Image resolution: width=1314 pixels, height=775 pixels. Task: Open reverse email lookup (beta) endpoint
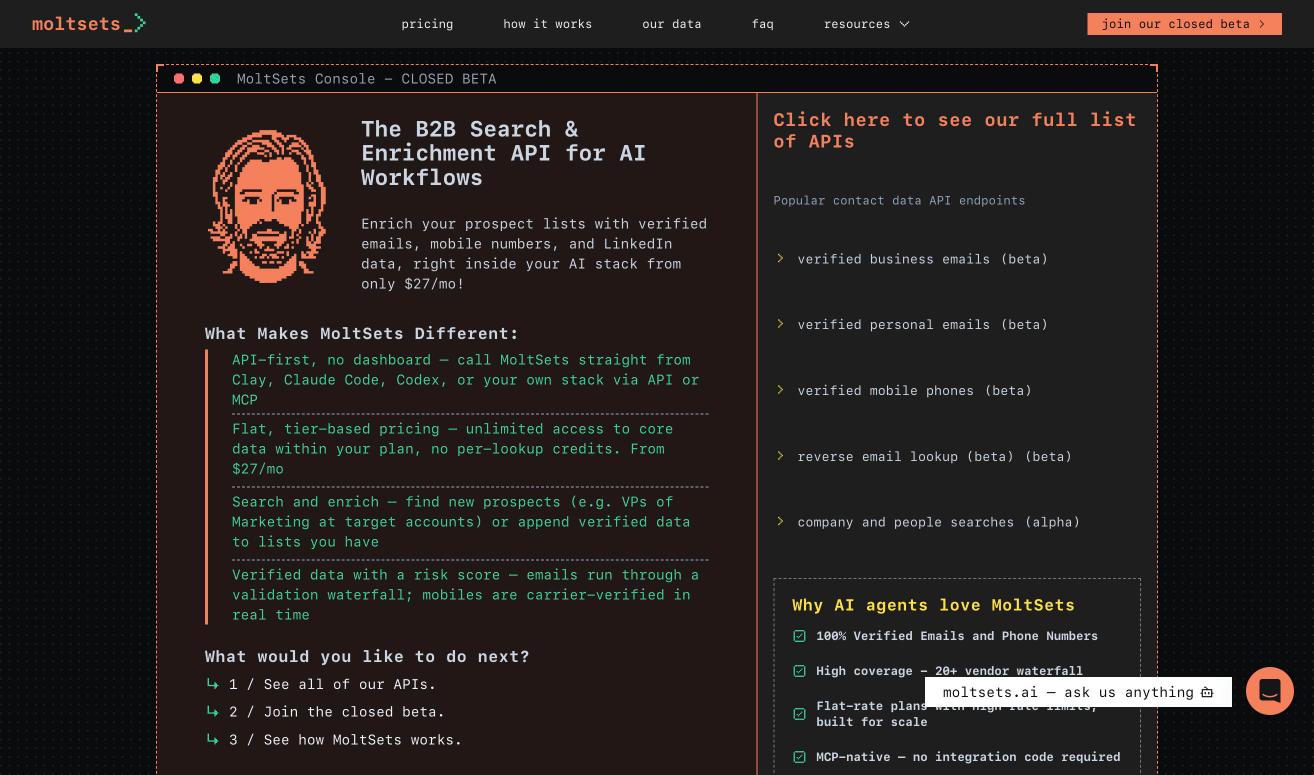934,457
